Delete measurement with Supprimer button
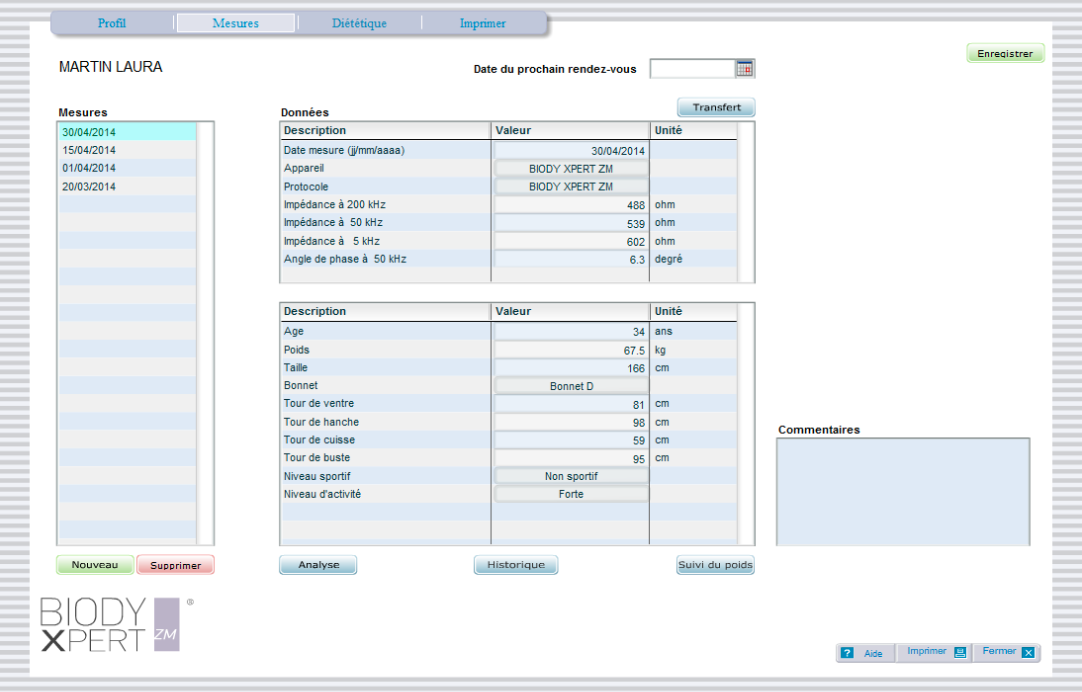 [x=175, y=565]
